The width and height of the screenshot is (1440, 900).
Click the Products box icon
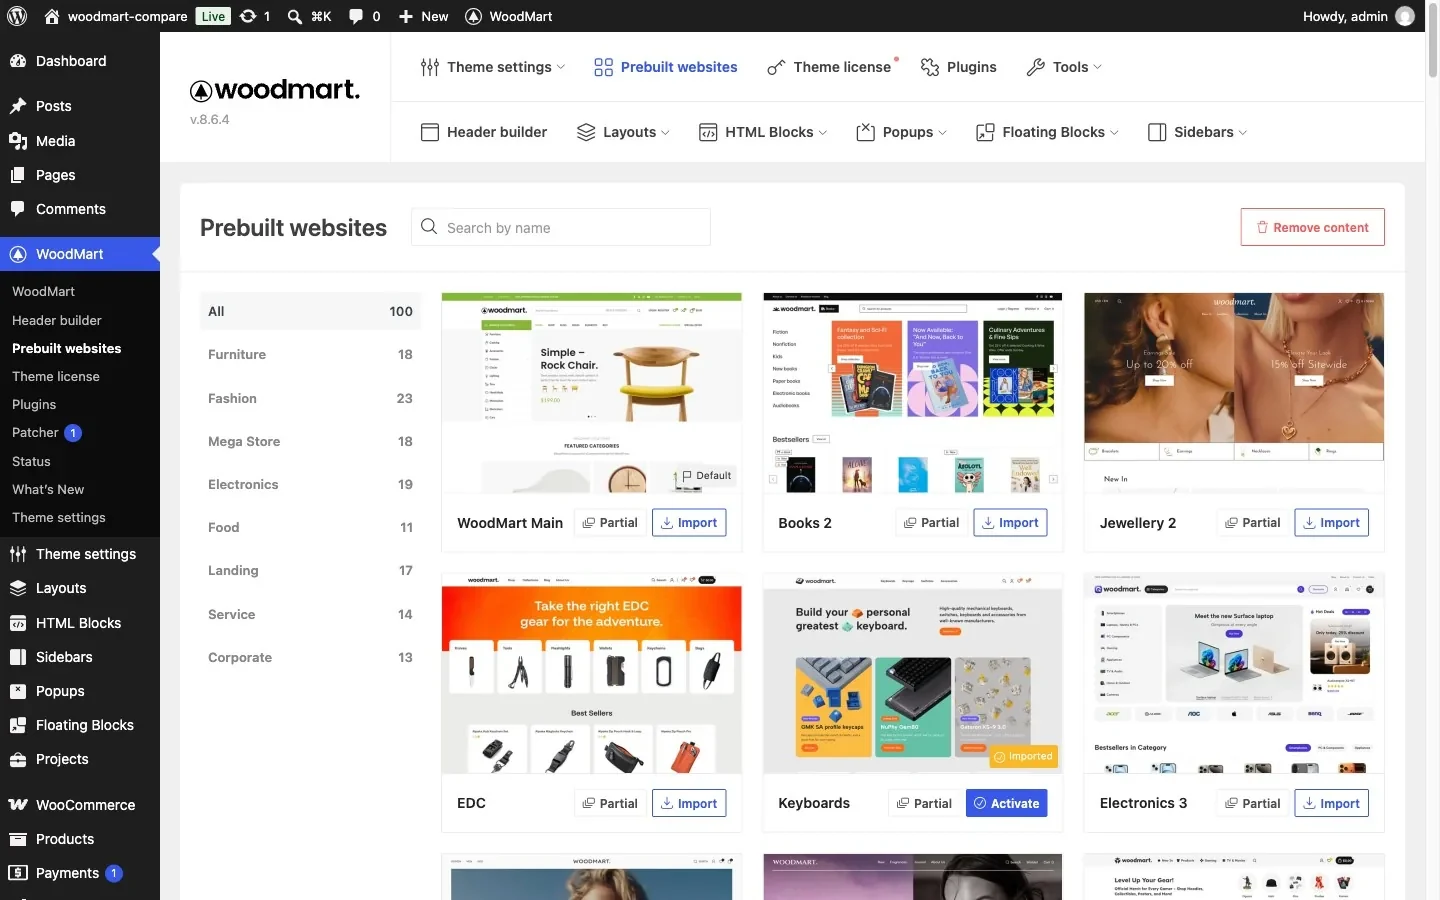[x=18, y=839]
